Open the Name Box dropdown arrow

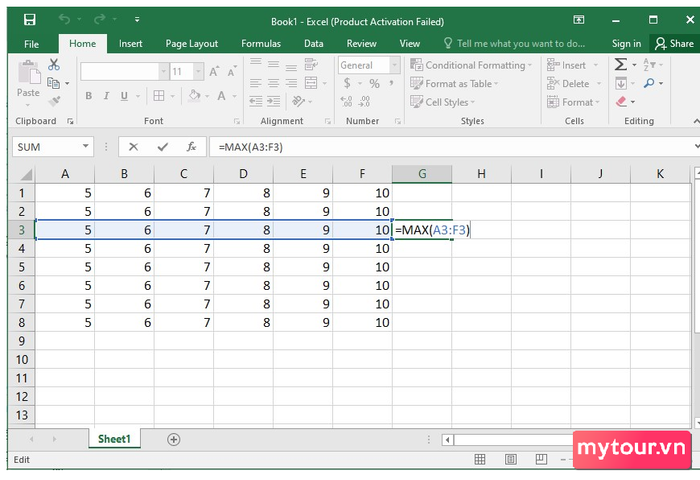(85, 146)
